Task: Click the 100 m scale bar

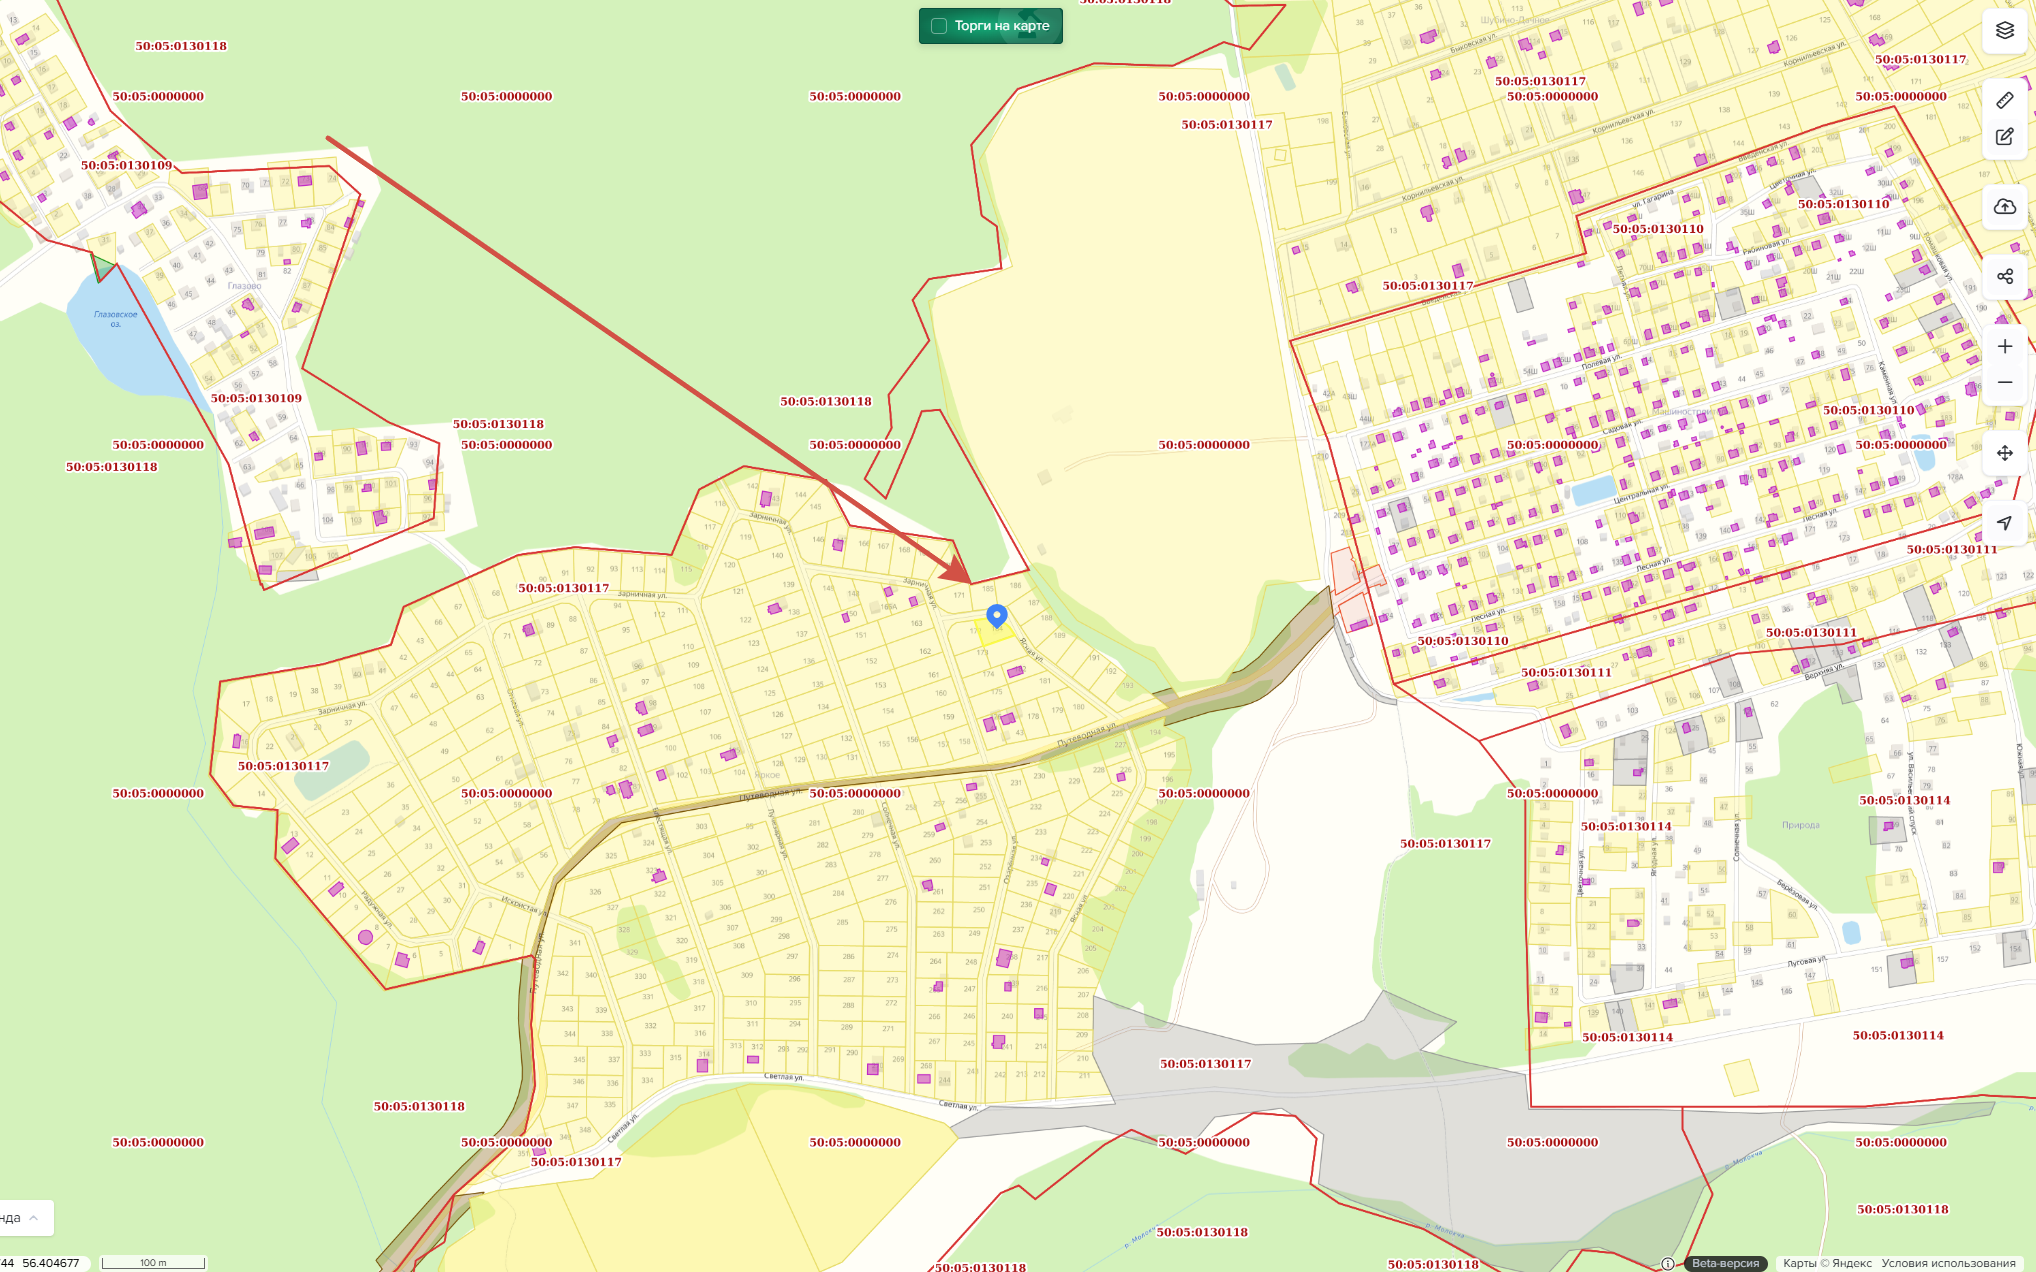Action: click(153, 1263)
